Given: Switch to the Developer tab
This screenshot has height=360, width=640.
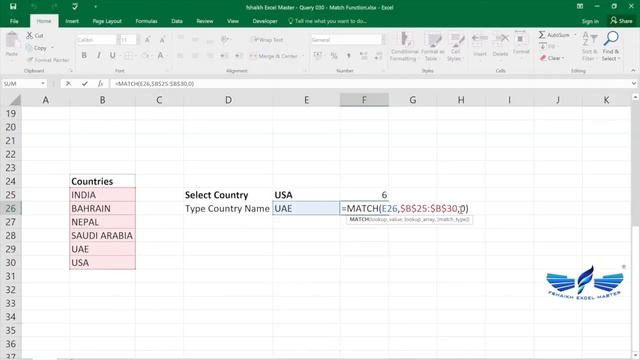Looking at the screenshot, I should [264, 21].
